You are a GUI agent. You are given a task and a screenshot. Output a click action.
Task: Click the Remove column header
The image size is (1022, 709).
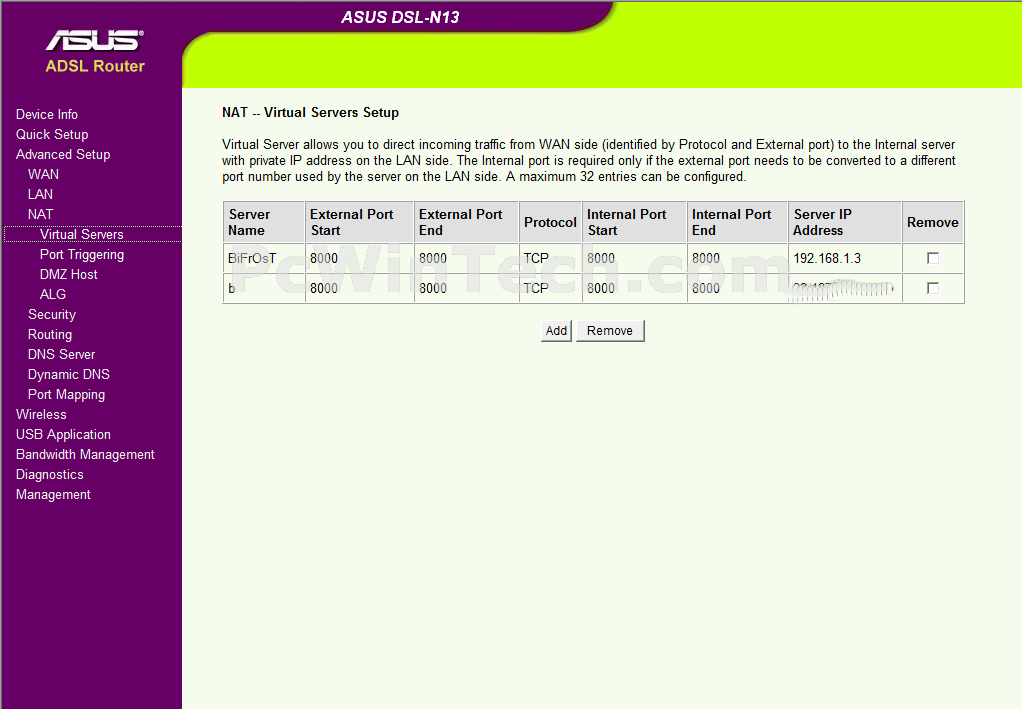click(x=933, y=222)
